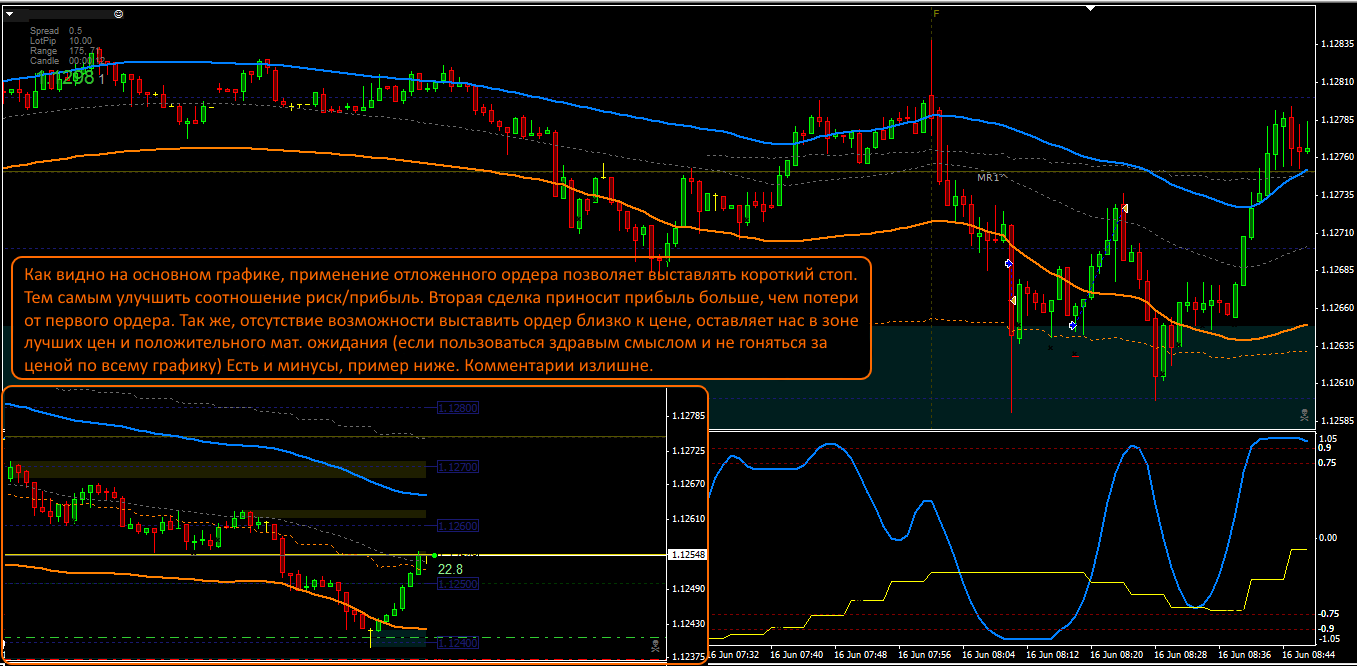Click the 0.75 oscillator scale value

(1328, 462)
